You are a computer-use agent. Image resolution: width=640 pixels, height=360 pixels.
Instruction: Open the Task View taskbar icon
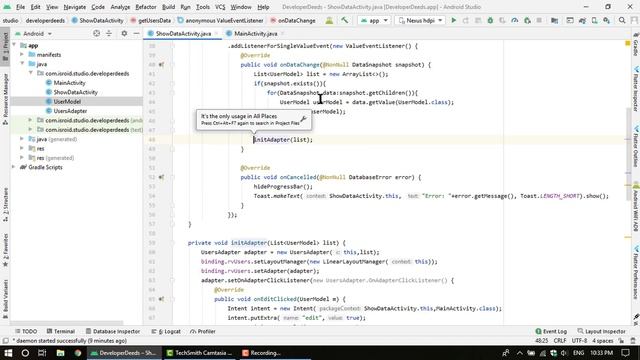(42, 353)
